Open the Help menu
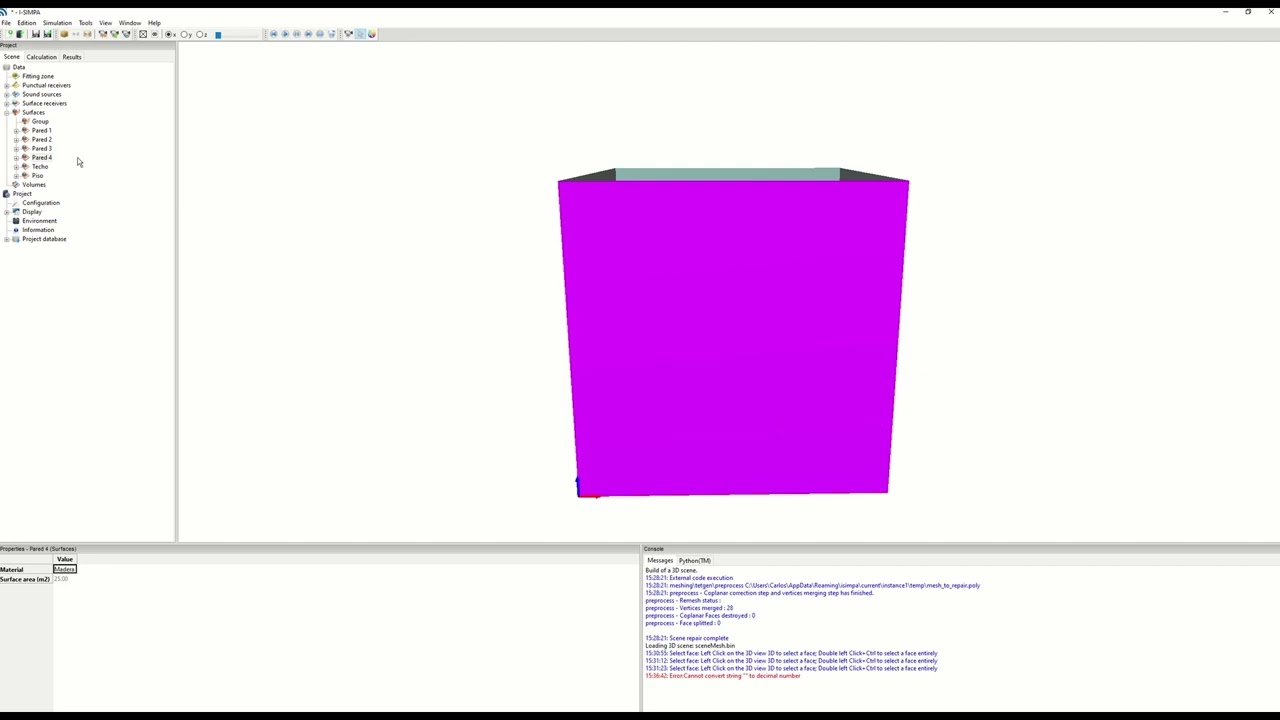This screenshot has height=720, width=1280. pos(154,23)
